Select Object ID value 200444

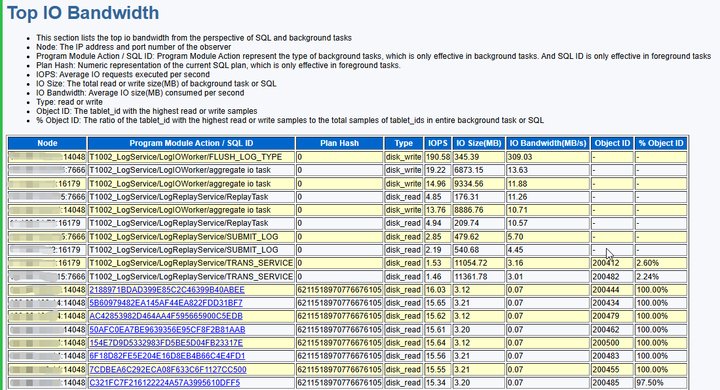(606, 290)
